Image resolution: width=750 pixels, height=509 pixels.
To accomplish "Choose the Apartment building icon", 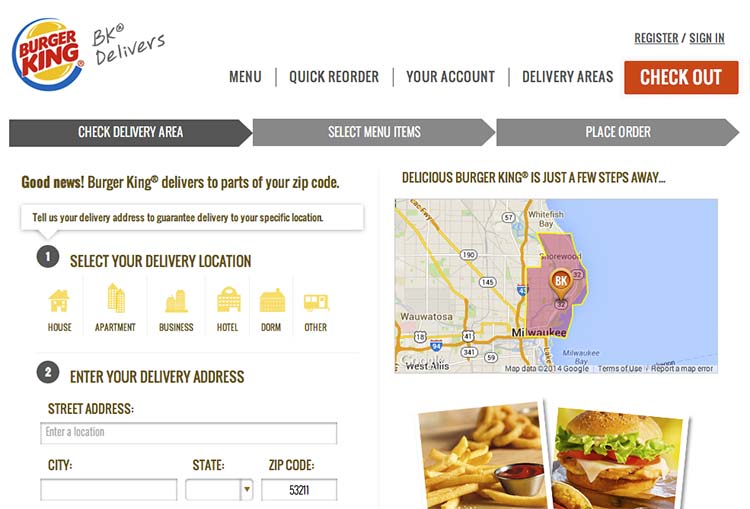I will click(x=116, y=299).
